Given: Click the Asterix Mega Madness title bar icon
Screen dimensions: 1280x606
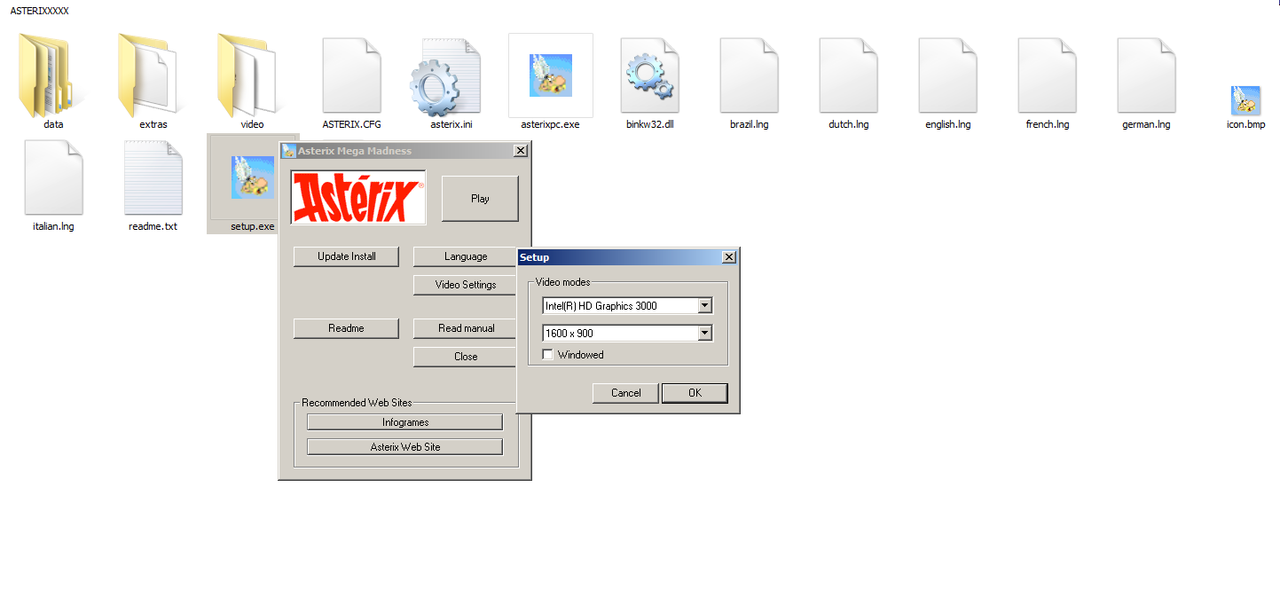Looking at the screenshot, I should [289, 151].
